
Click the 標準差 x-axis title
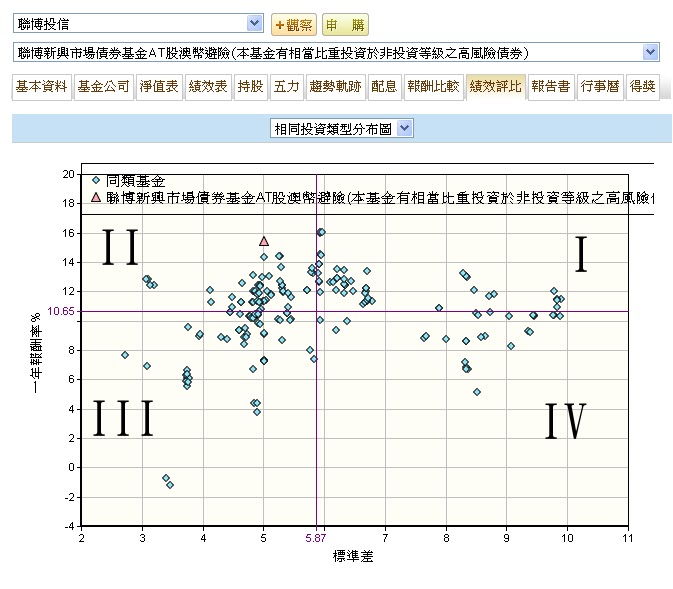[x=353, y=556]
